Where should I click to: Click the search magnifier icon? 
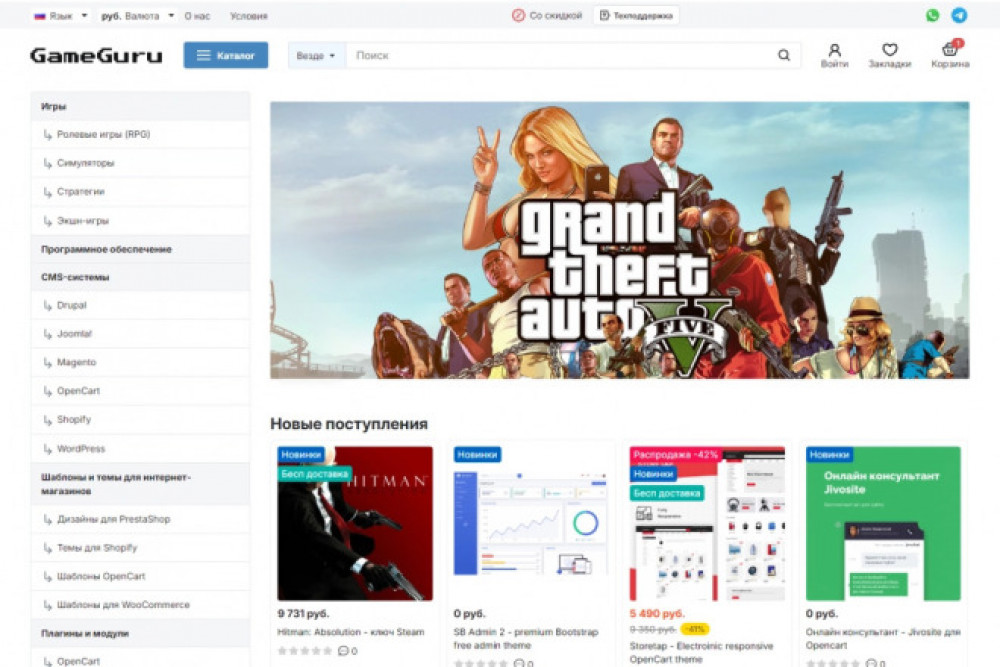point(784,55)
